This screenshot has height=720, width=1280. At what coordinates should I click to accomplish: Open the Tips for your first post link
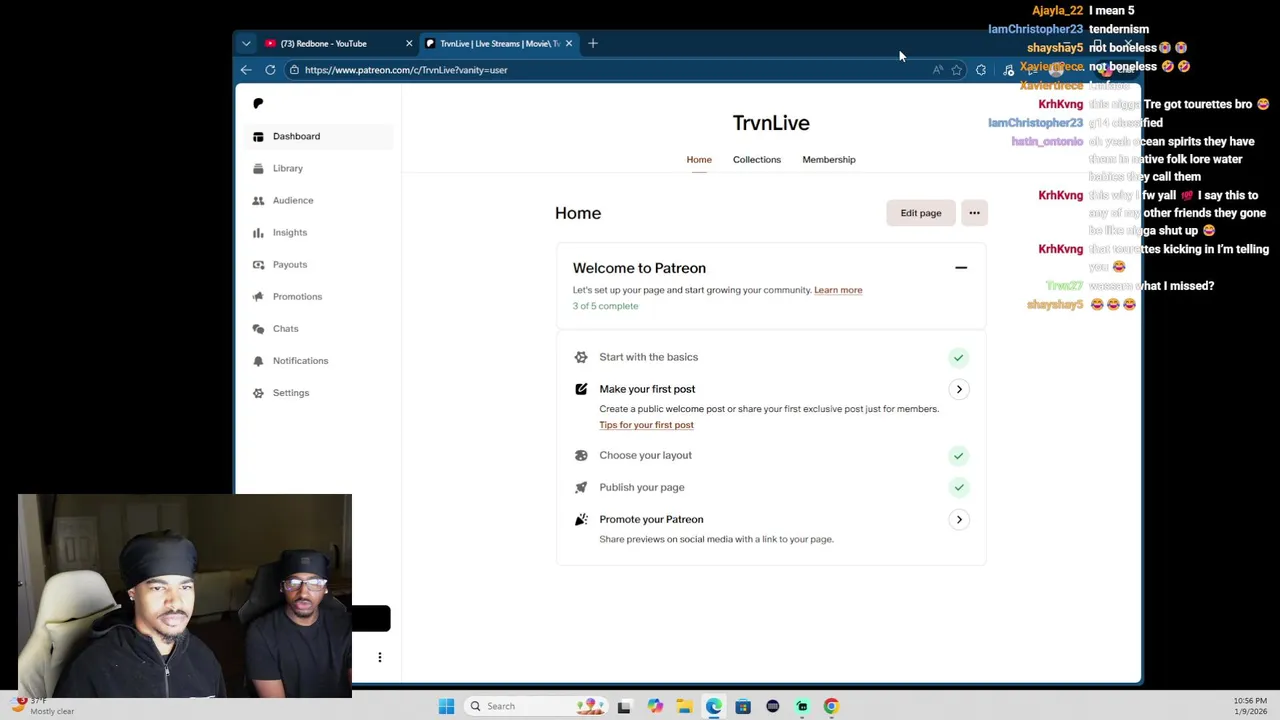[646, 425]
